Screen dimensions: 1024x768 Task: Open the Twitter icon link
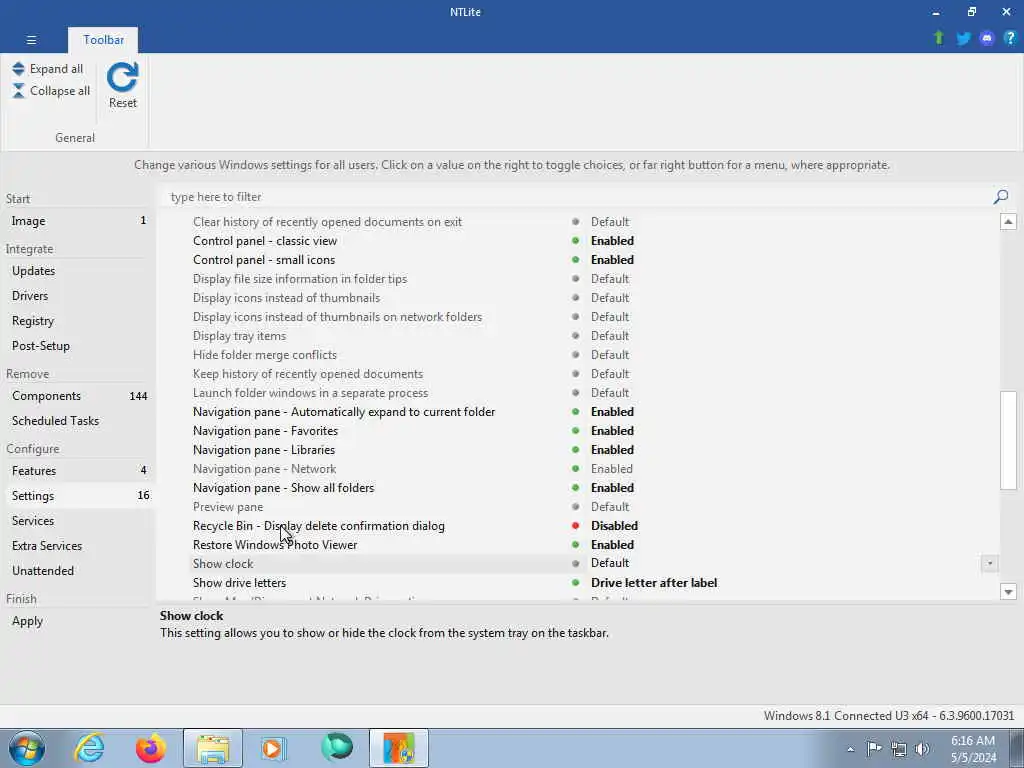963,39
